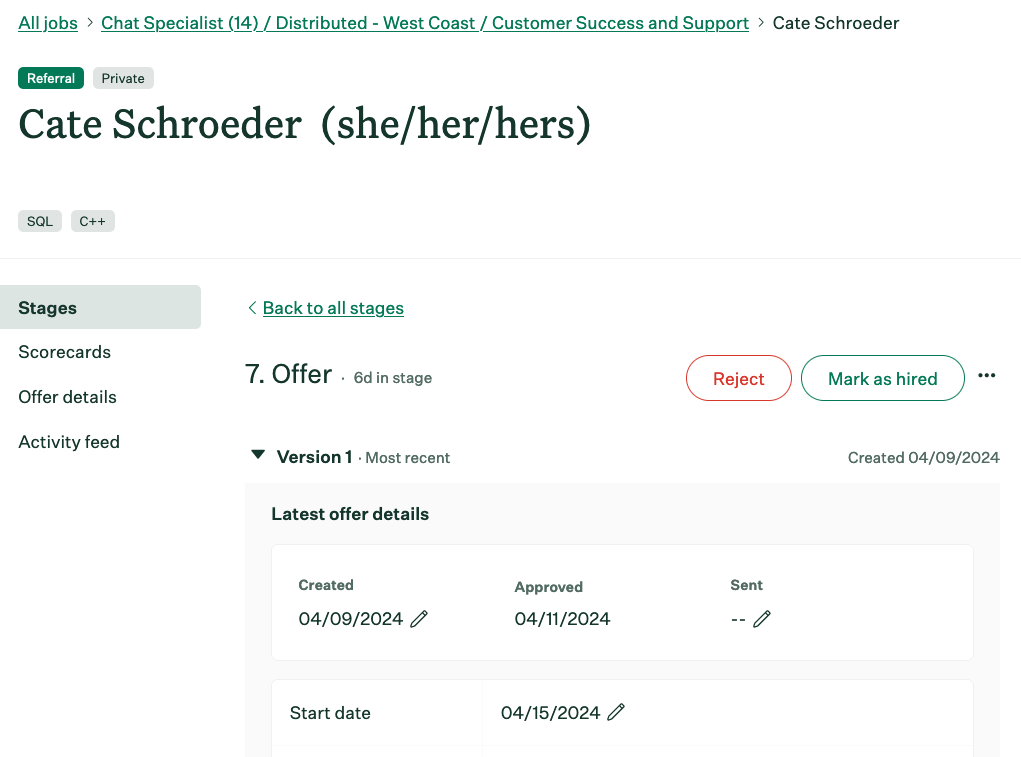Click the back chevron beside Back to all stages
The width and height of the screenshot is (1021, 757).
click(253, 308)
